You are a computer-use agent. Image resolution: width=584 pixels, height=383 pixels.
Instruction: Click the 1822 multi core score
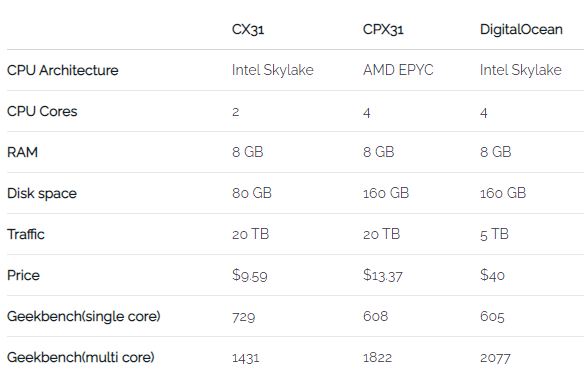coord(377,357)
